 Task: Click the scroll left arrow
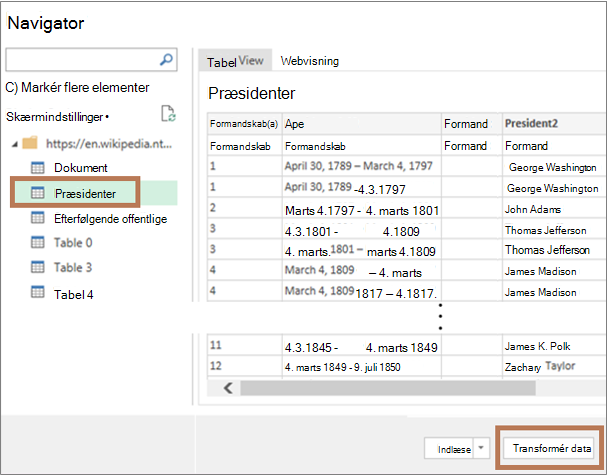228,388
